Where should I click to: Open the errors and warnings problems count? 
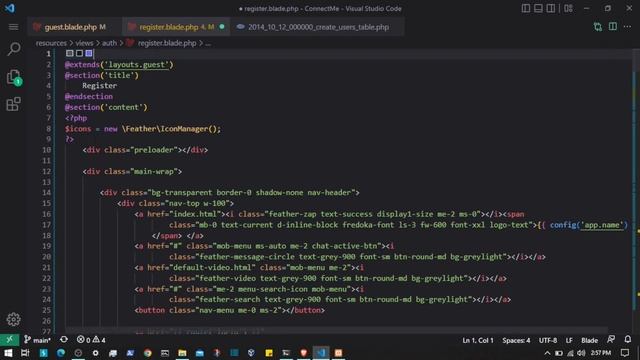pos(91,340)
